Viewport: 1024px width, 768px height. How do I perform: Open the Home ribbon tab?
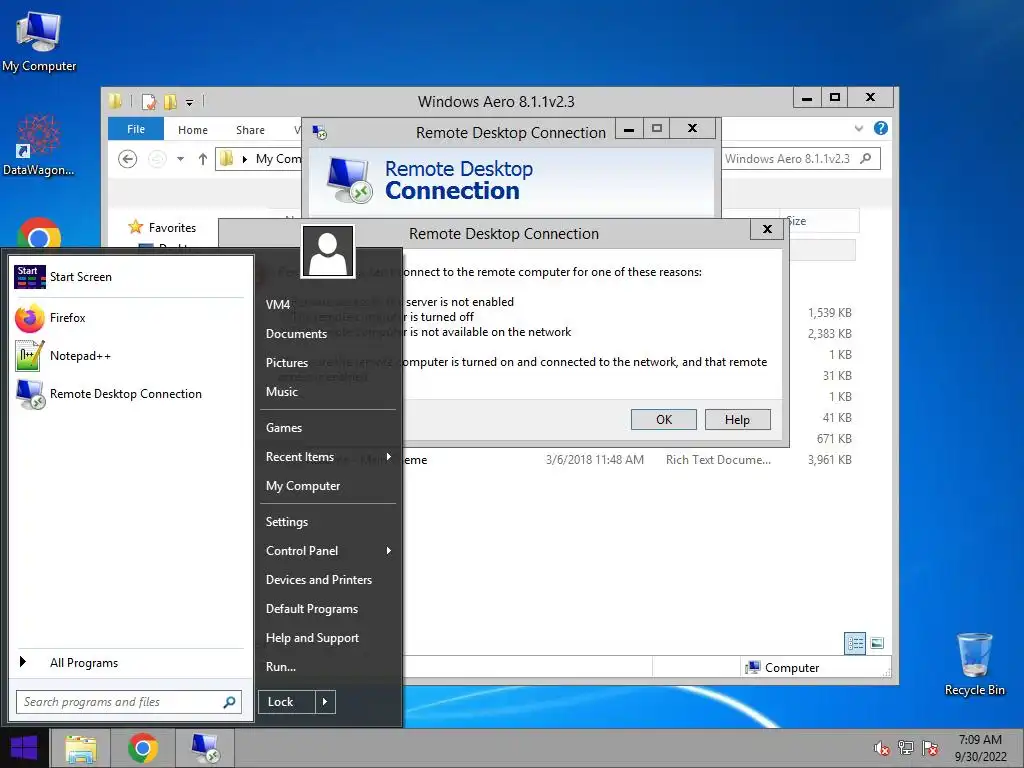coord(193,130)
